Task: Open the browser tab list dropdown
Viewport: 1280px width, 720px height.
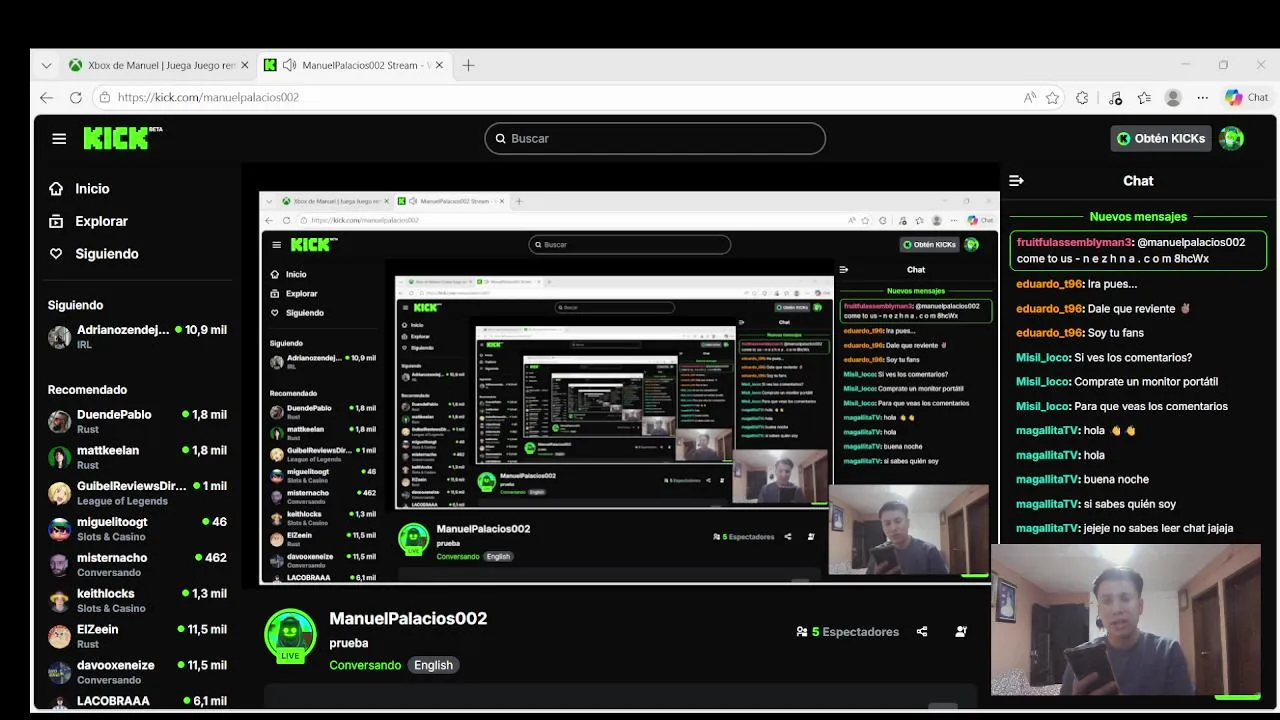Action: [46, 65]
